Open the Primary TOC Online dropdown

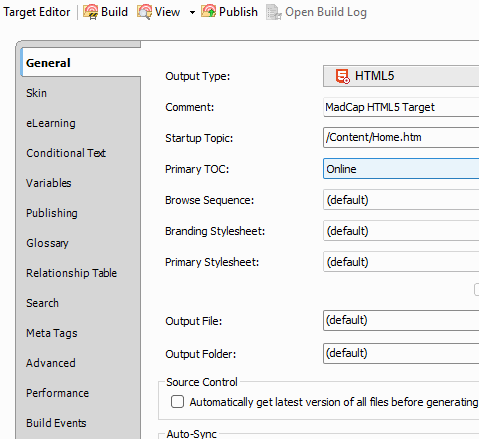pos(401,169)
